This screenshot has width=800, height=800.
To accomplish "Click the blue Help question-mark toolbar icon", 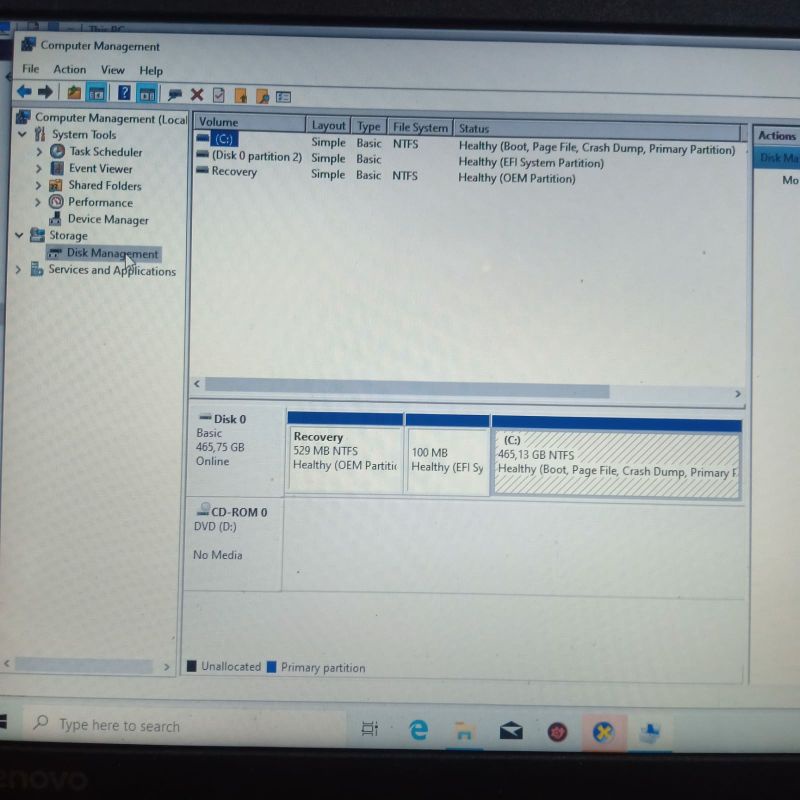I will coord(124,93).
